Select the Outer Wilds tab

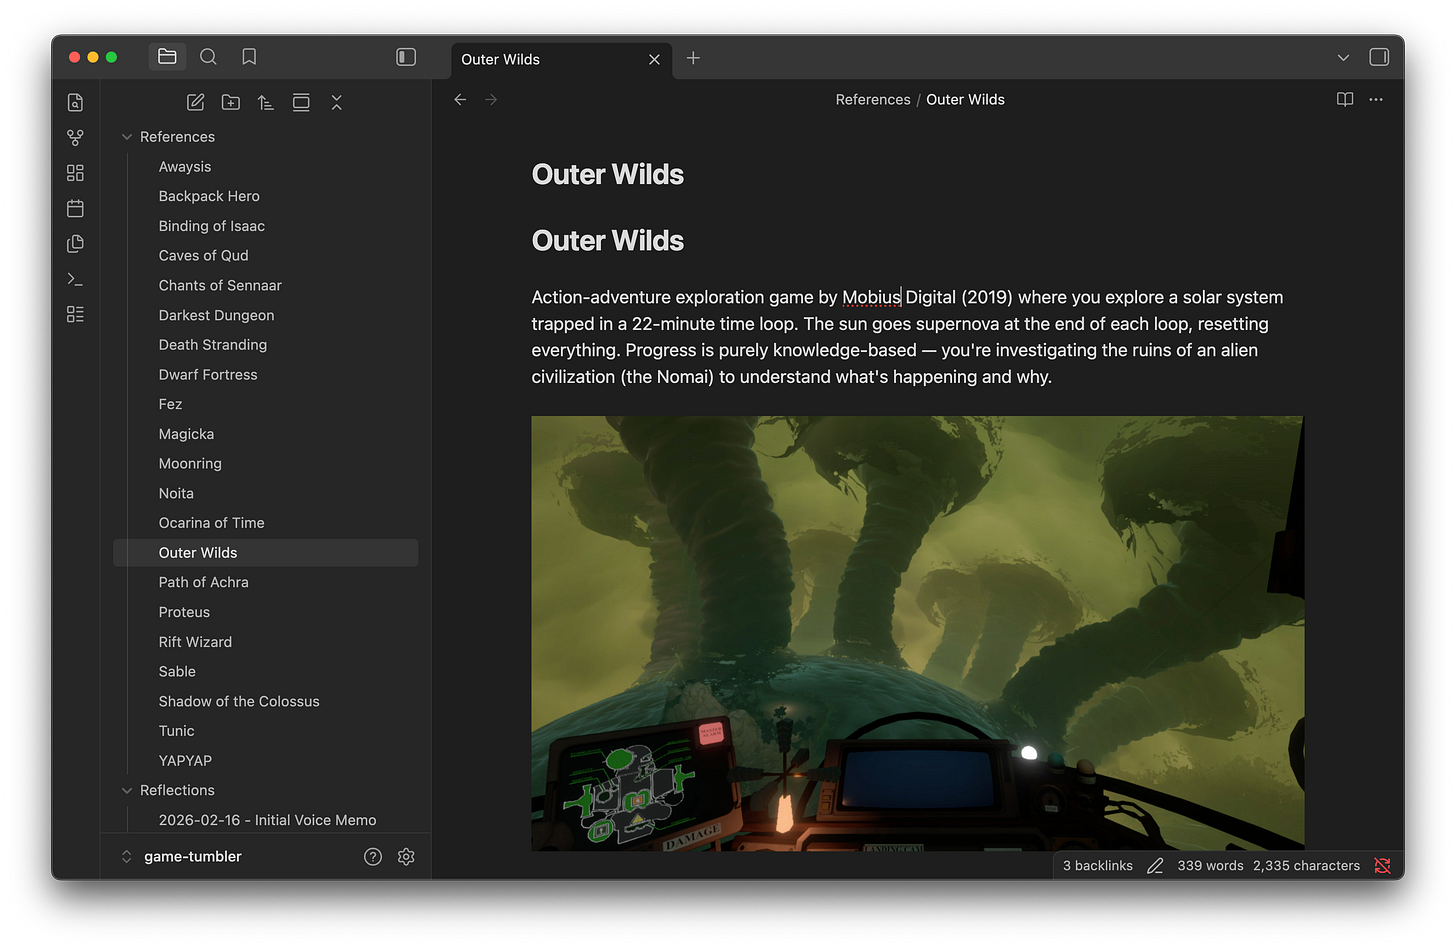pos(561,59)
